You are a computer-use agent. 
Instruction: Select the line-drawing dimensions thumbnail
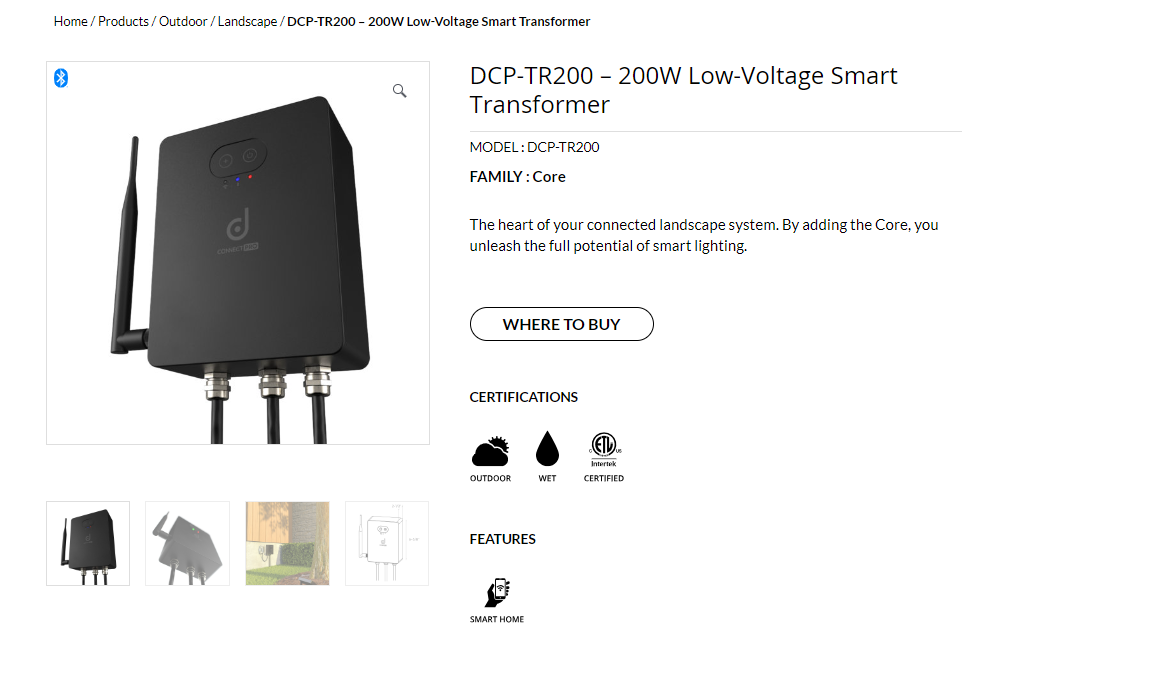tap(387, 544)
